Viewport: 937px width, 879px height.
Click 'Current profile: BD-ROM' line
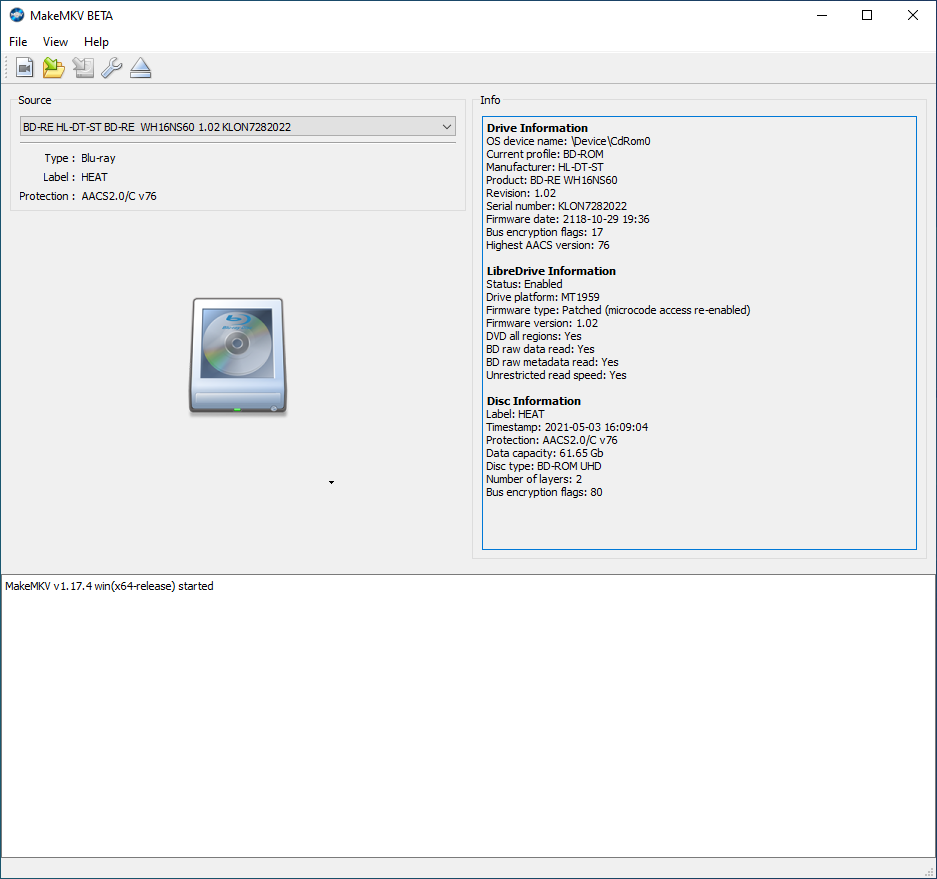coord(545,154)
